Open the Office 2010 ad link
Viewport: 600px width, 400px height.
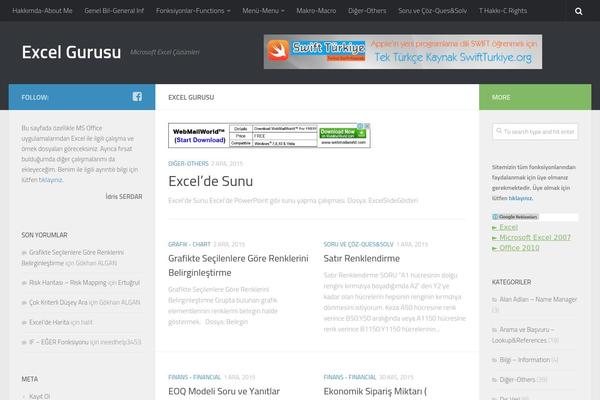tap(519, 248)
